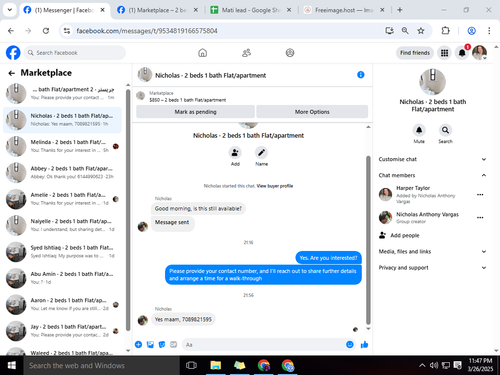Choose a GIF in composer
Screen dimensions: 500x375
pos(174,344)
